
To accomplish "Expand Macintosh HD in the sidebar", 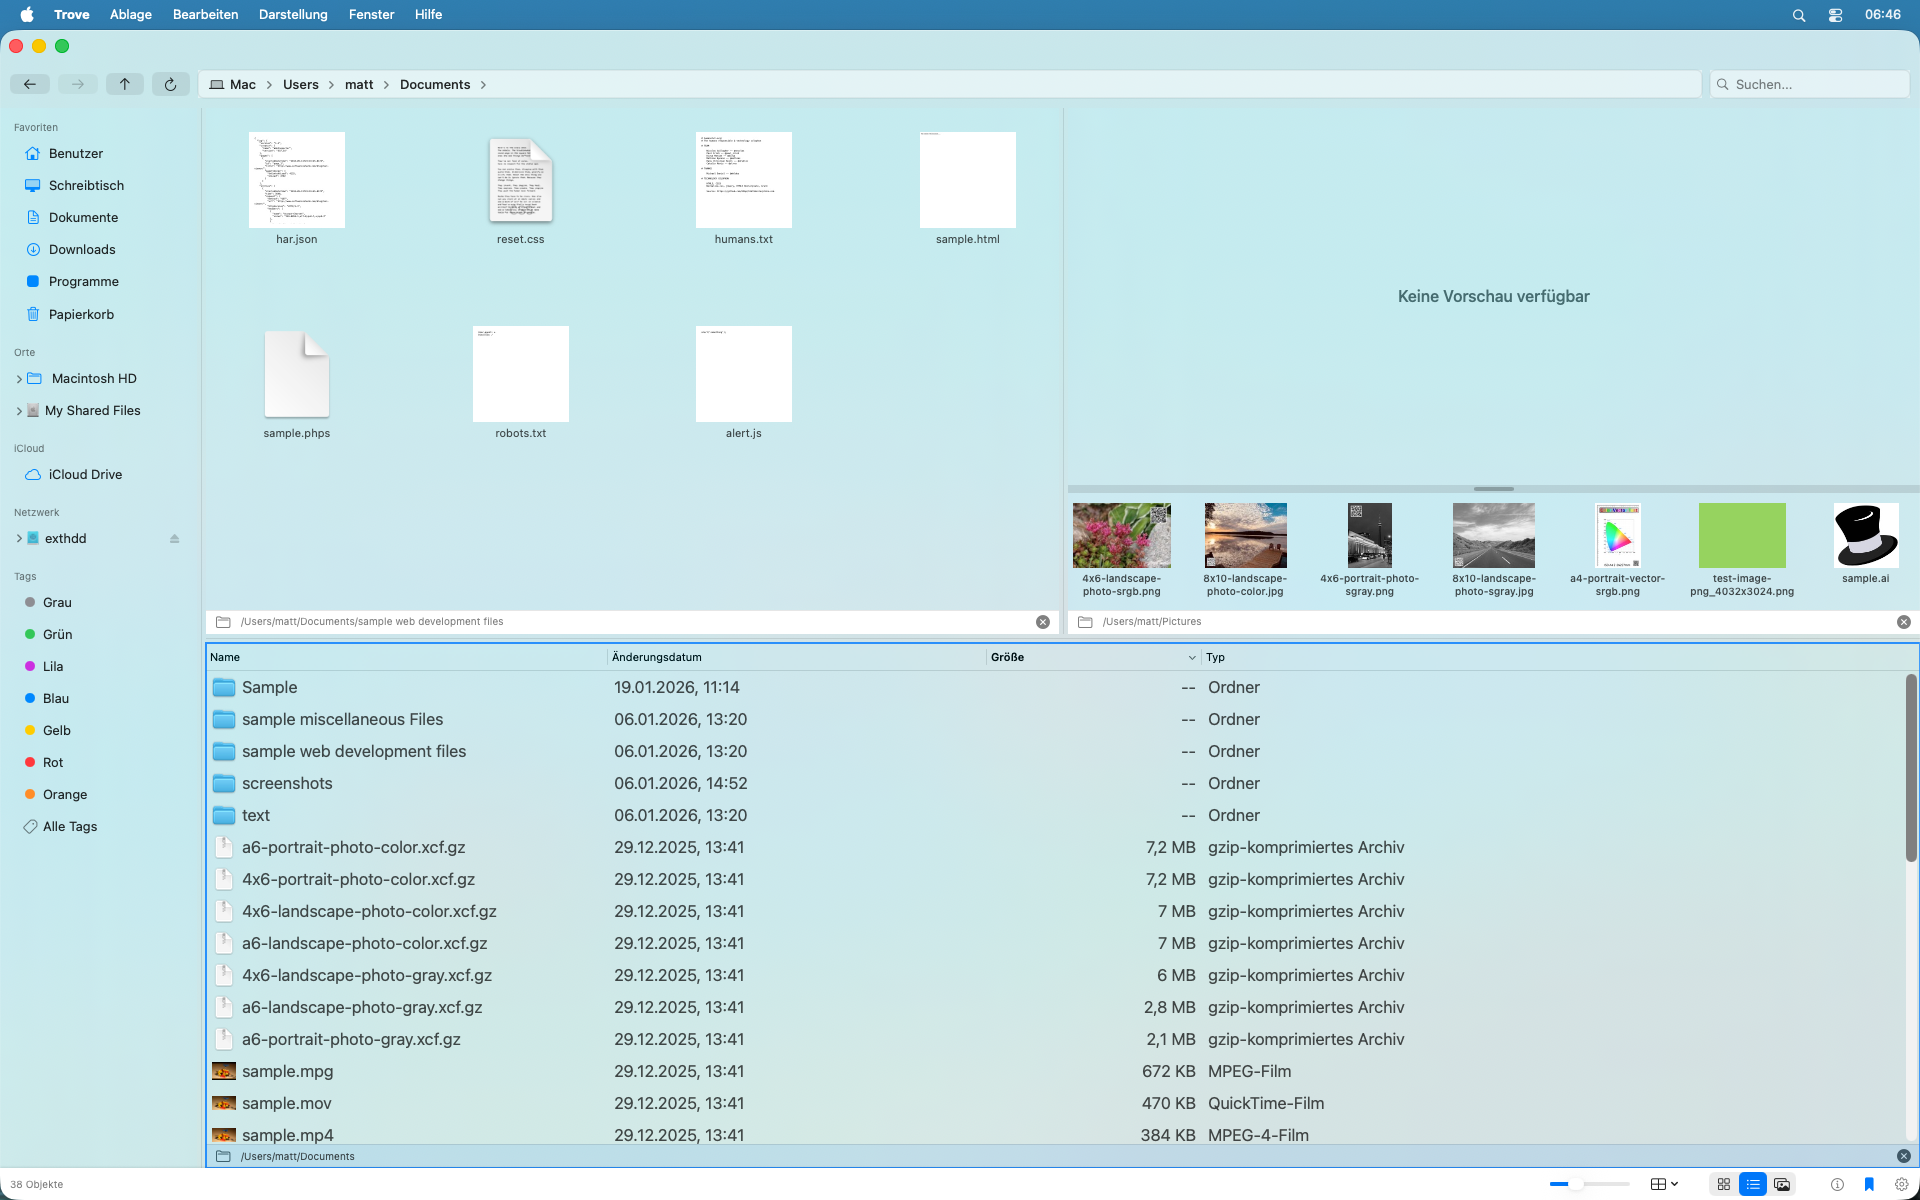I will [x=19, y=379].
